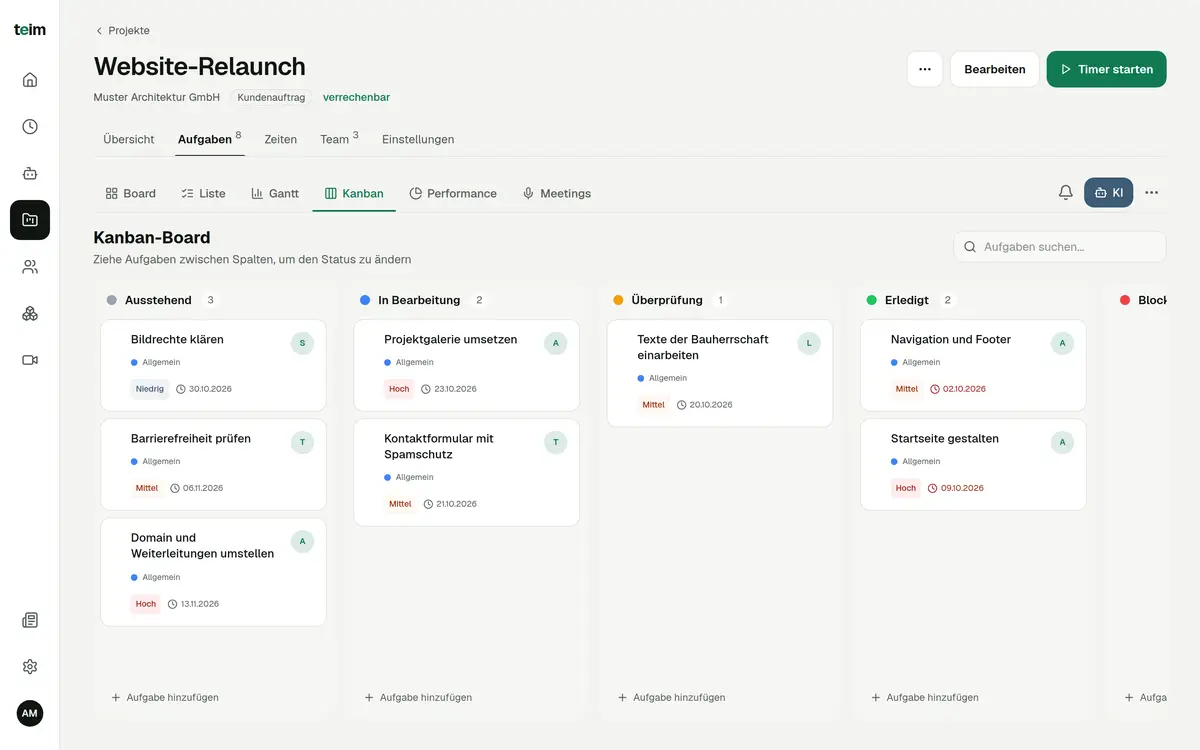Click the AM user avatar
This screenshot has height=750, width=1200.
pos(30,713)
